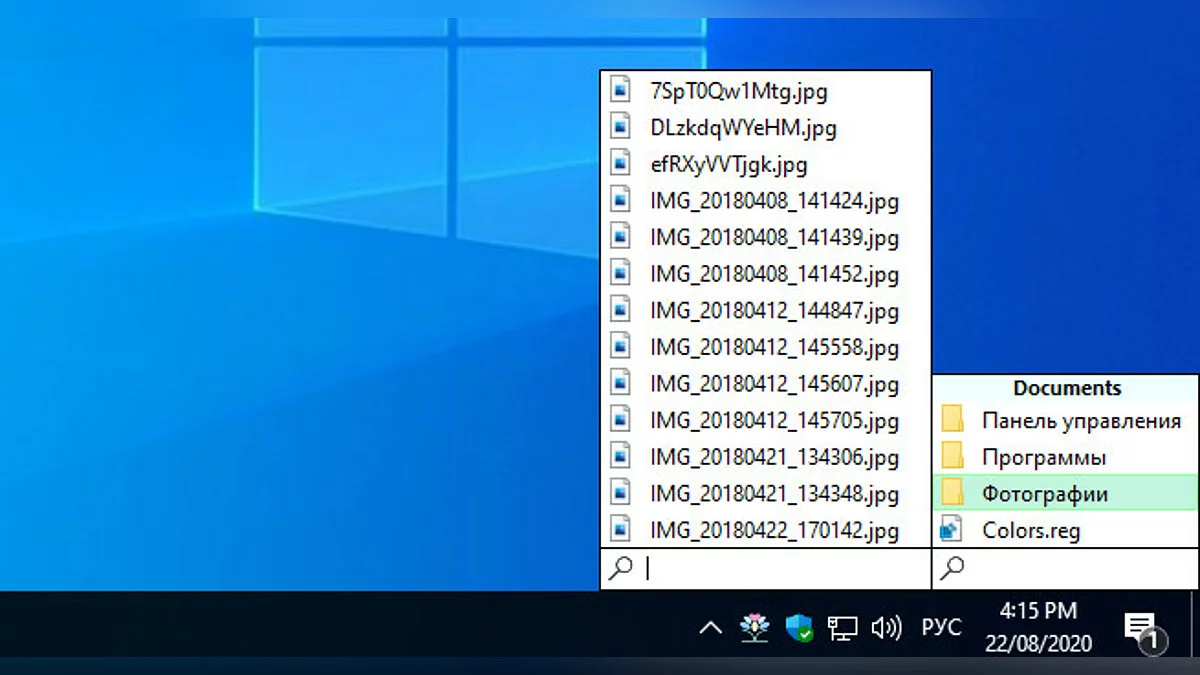Switch input language via РУС indicator
The image size is (1200, 675).
pos(941,628)
